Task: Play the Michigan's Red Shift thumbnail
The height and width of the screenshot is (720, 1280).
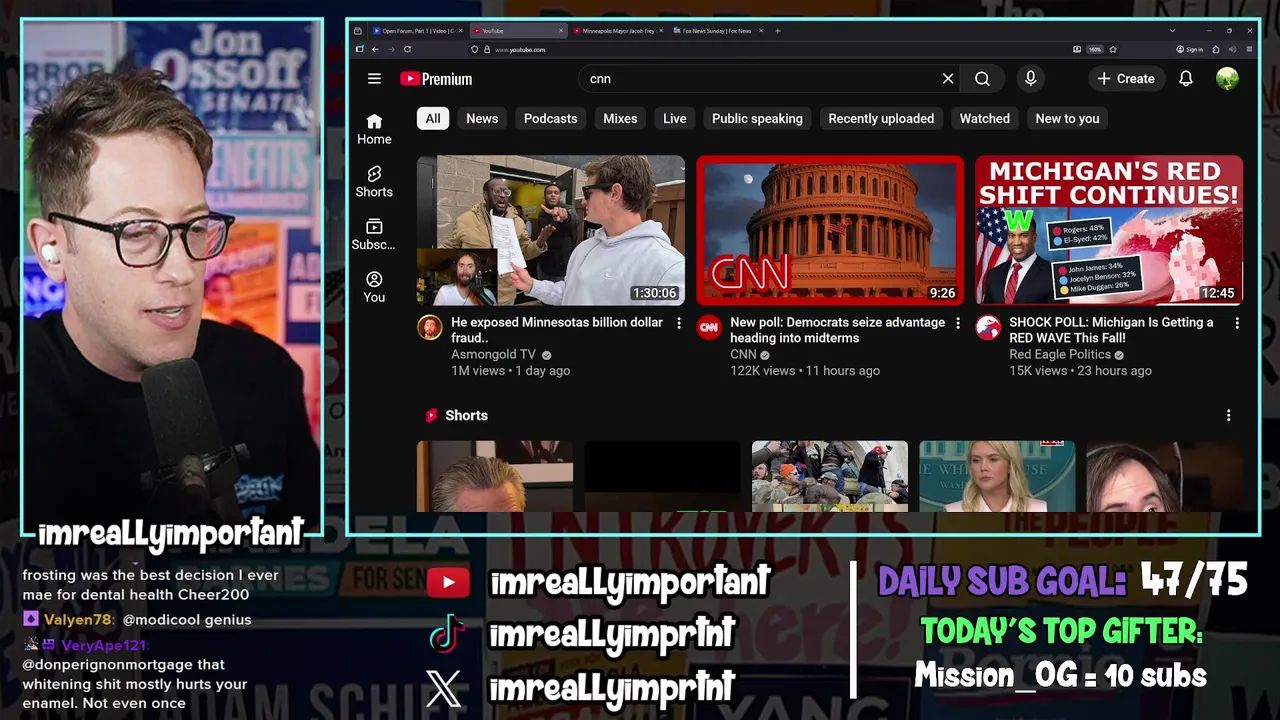Action: coord(1109,230)
